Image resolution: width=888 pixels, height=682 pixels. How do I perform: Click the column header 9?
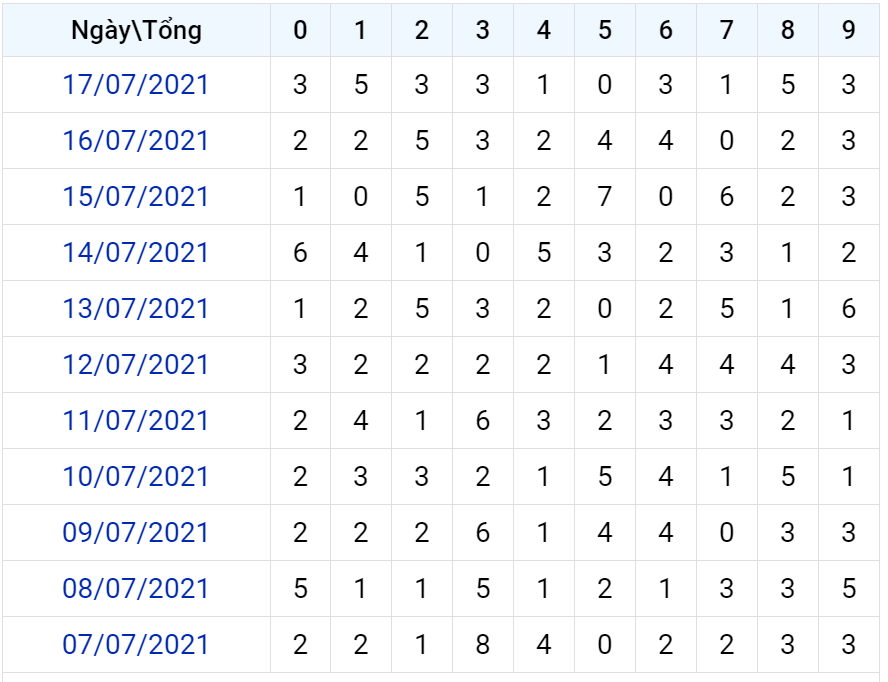(x=848, y=30)
